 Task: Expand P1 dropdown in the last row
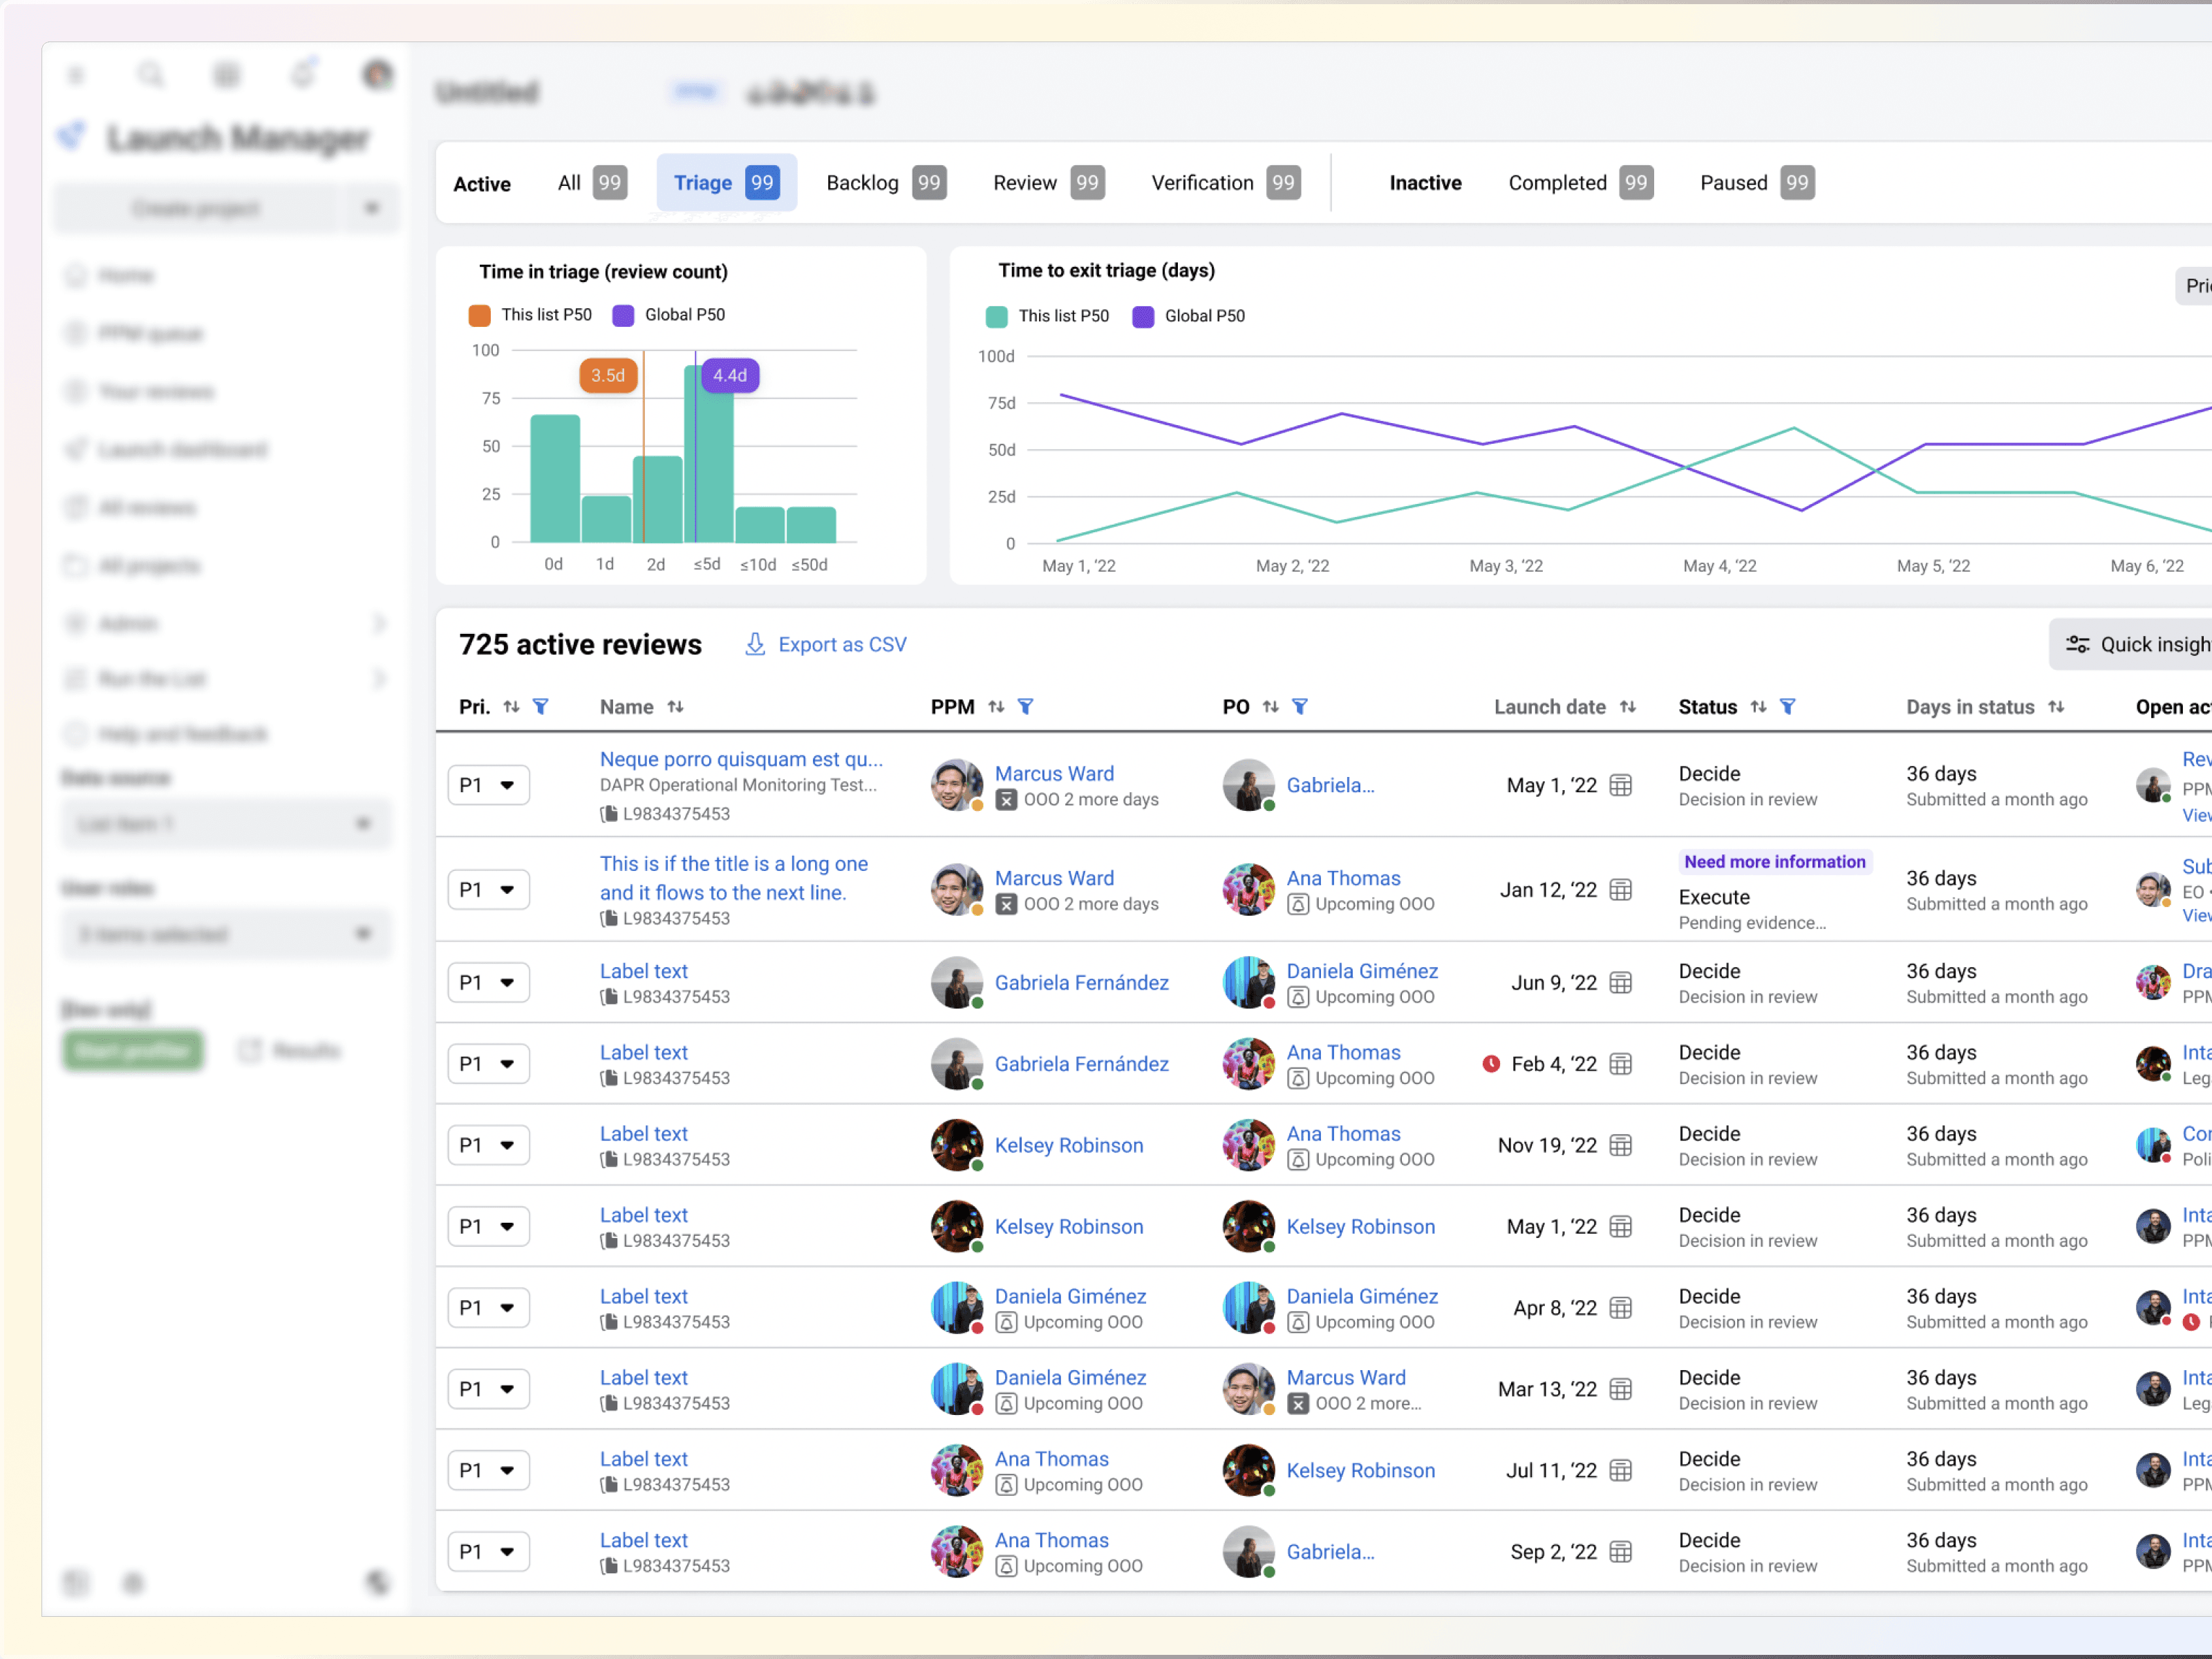tap(488, 1552)
